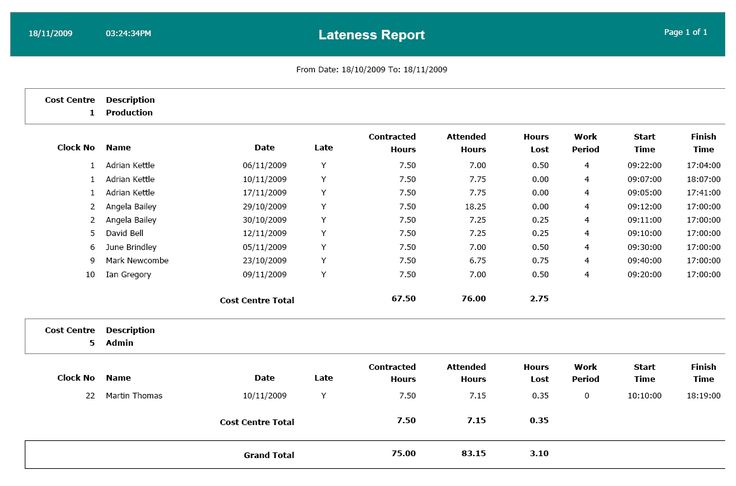Image resolution: width=736 pixels, height=486 pixels.
Task: Click the From Date range text
Action: (371, 70)
